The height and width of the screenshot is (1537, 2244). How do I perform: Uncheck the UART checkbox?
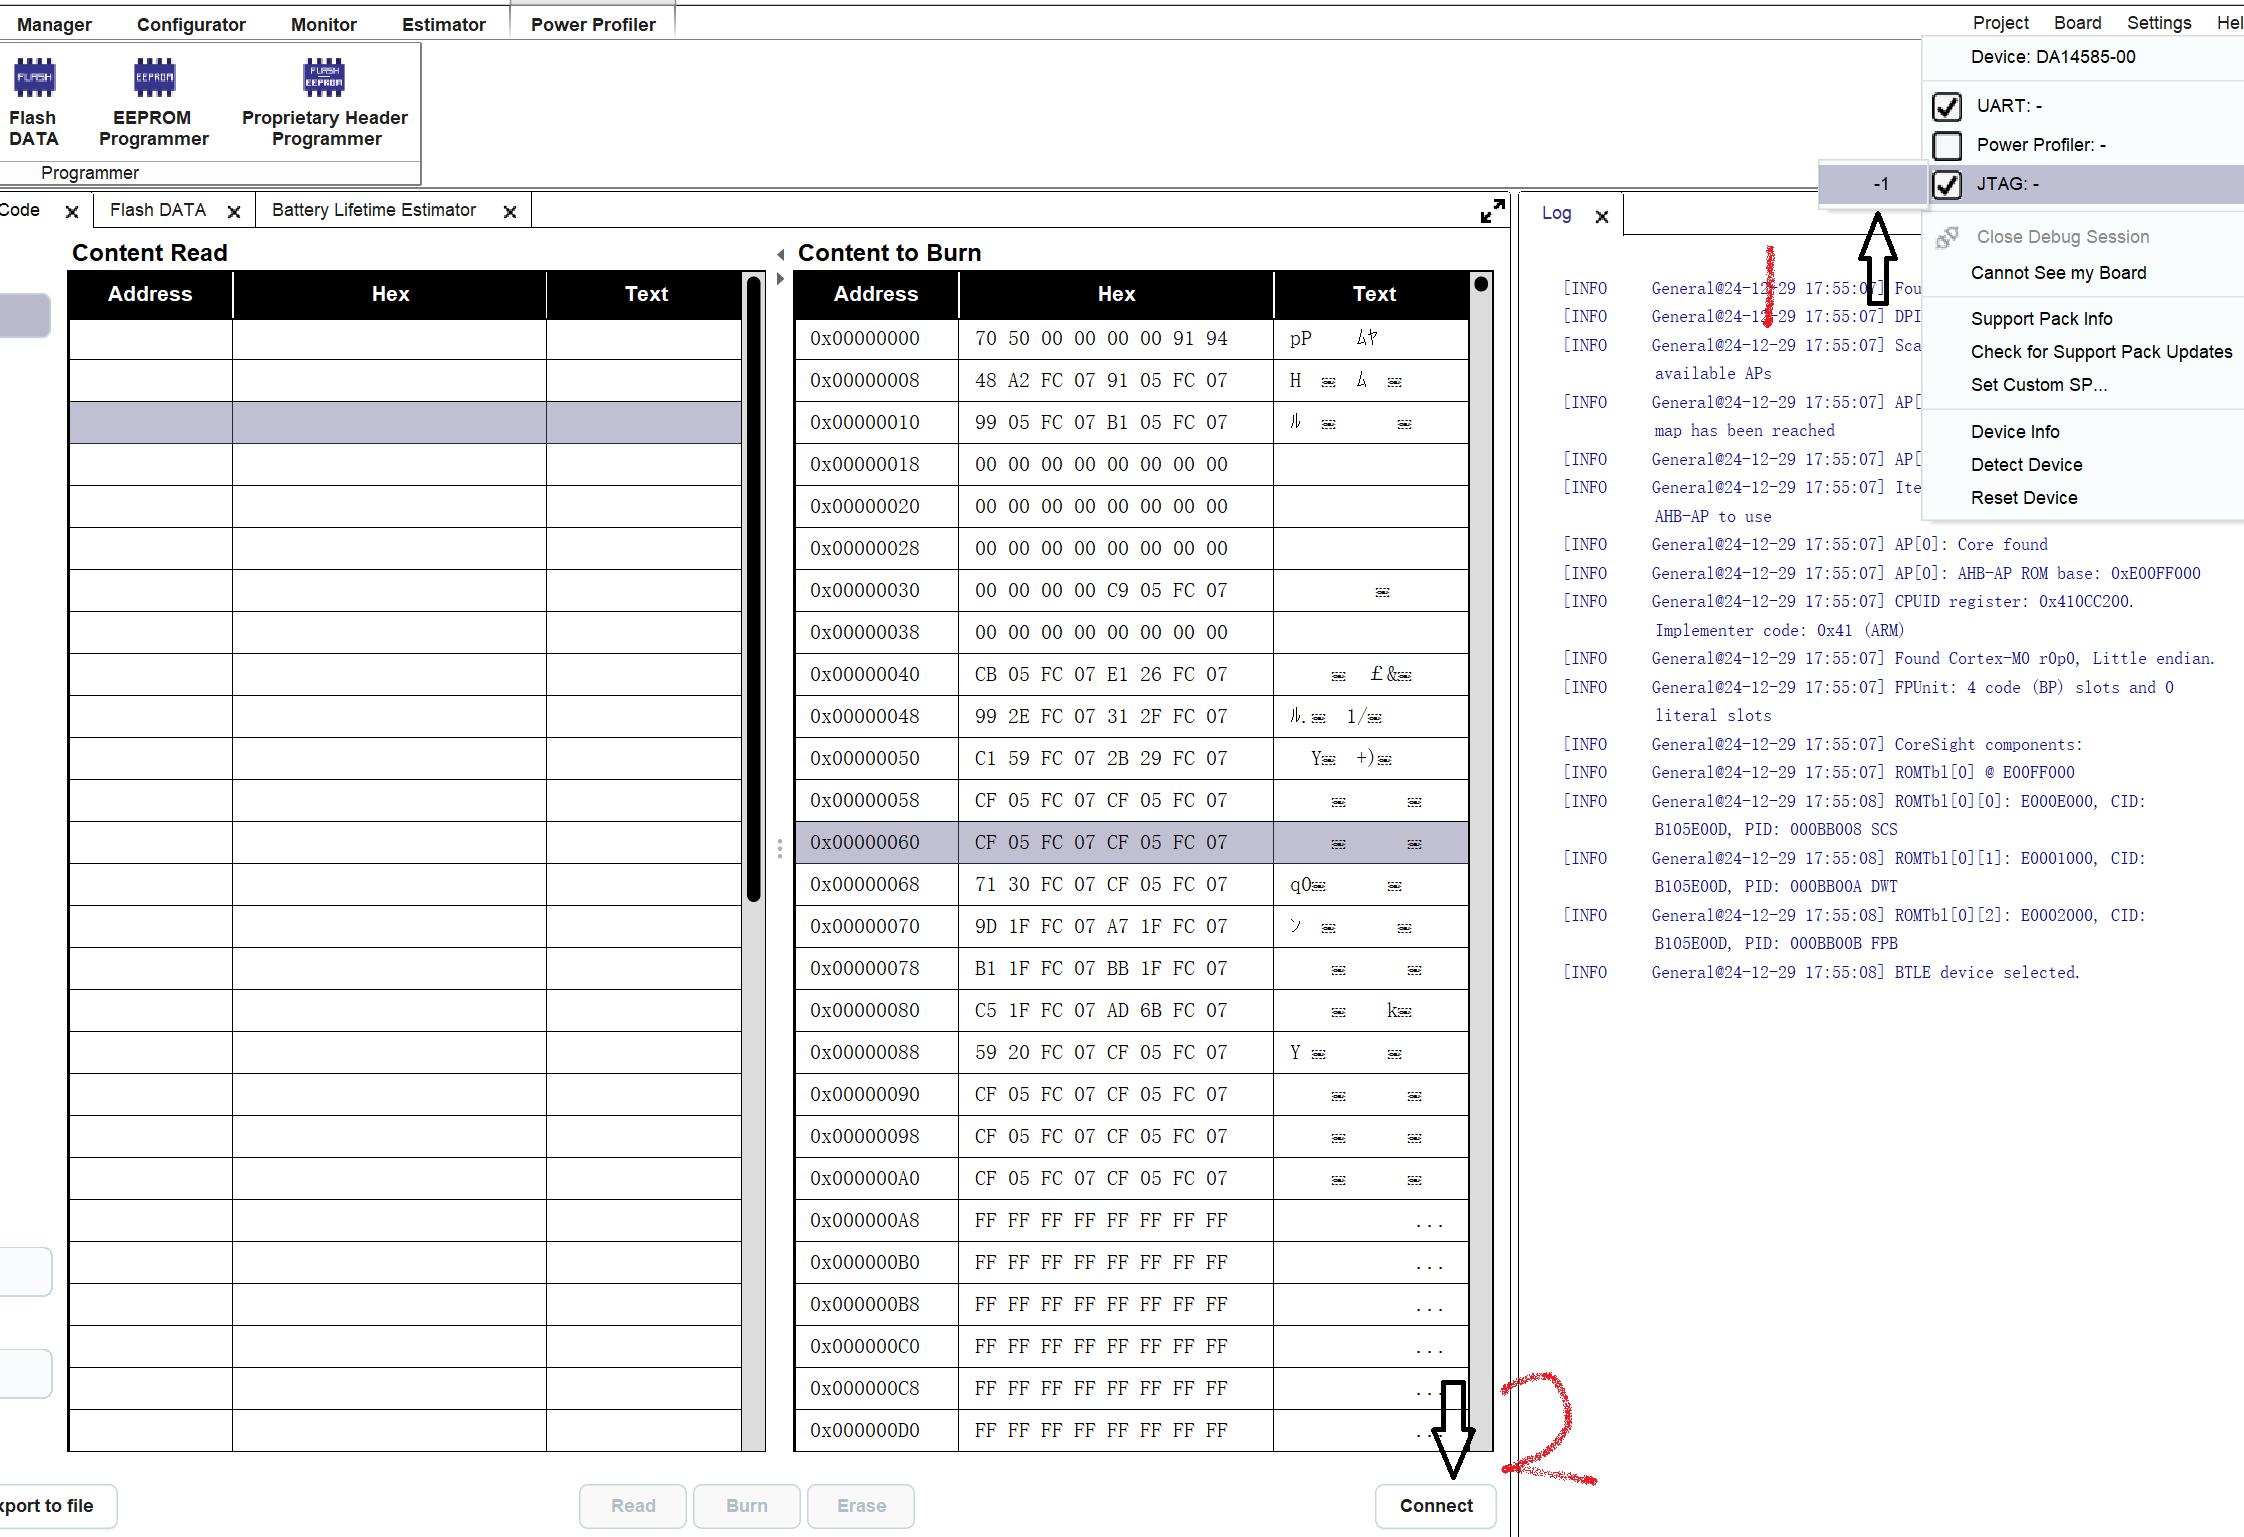click(1946, 106)
